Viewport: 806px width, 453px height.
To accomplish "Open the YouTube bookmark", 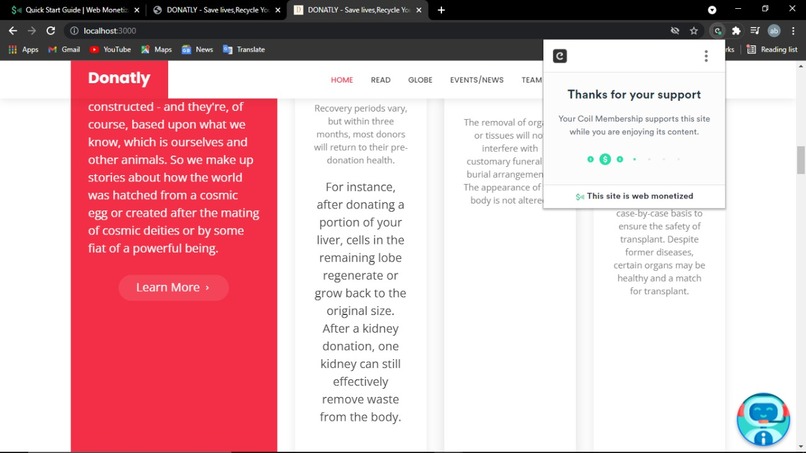I will point(110,49).
